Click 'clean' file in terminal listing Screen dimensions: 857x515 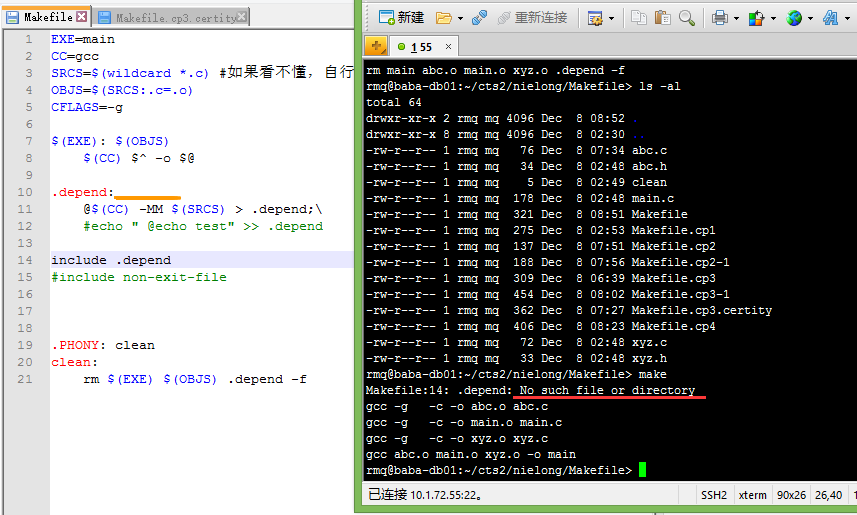(x=649, y=183)
